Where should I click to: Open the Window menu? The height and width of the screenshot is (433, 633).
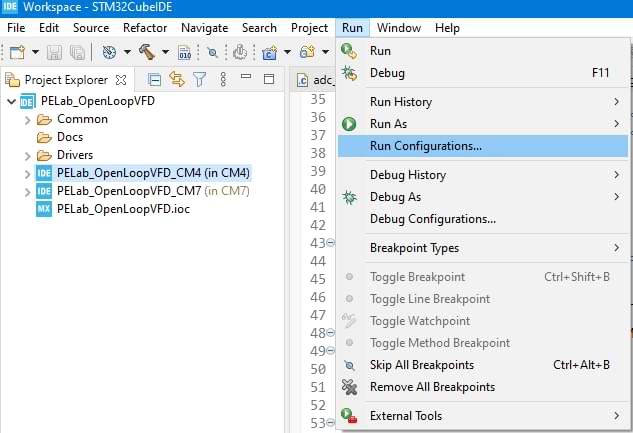point(399,28)
